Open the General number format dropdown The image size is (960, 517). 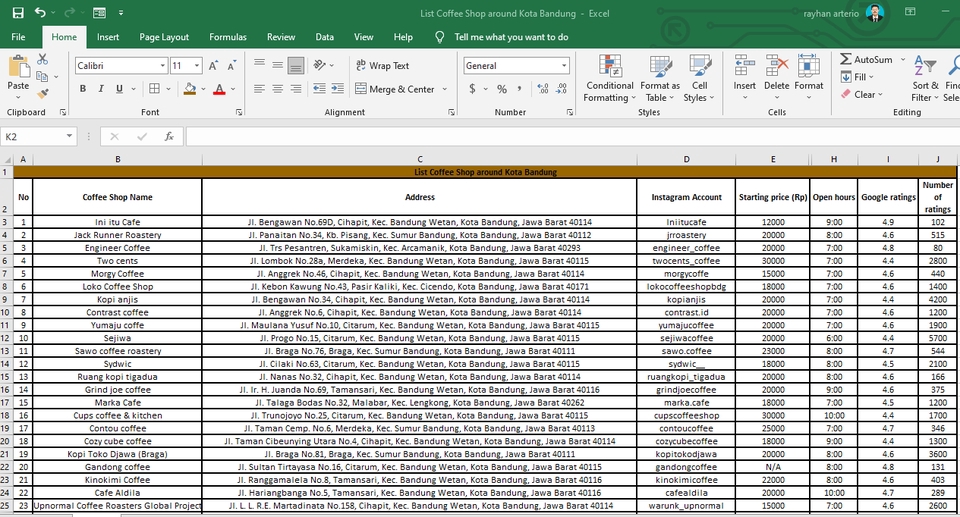pos(564,66)
